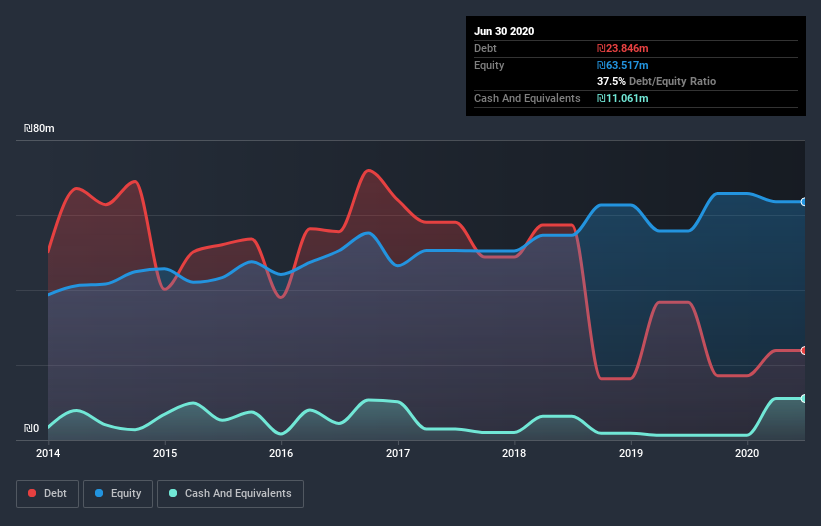Click the Debt row label in tooltip
This screenshot has width=821, height=526.
coord(485,49)
